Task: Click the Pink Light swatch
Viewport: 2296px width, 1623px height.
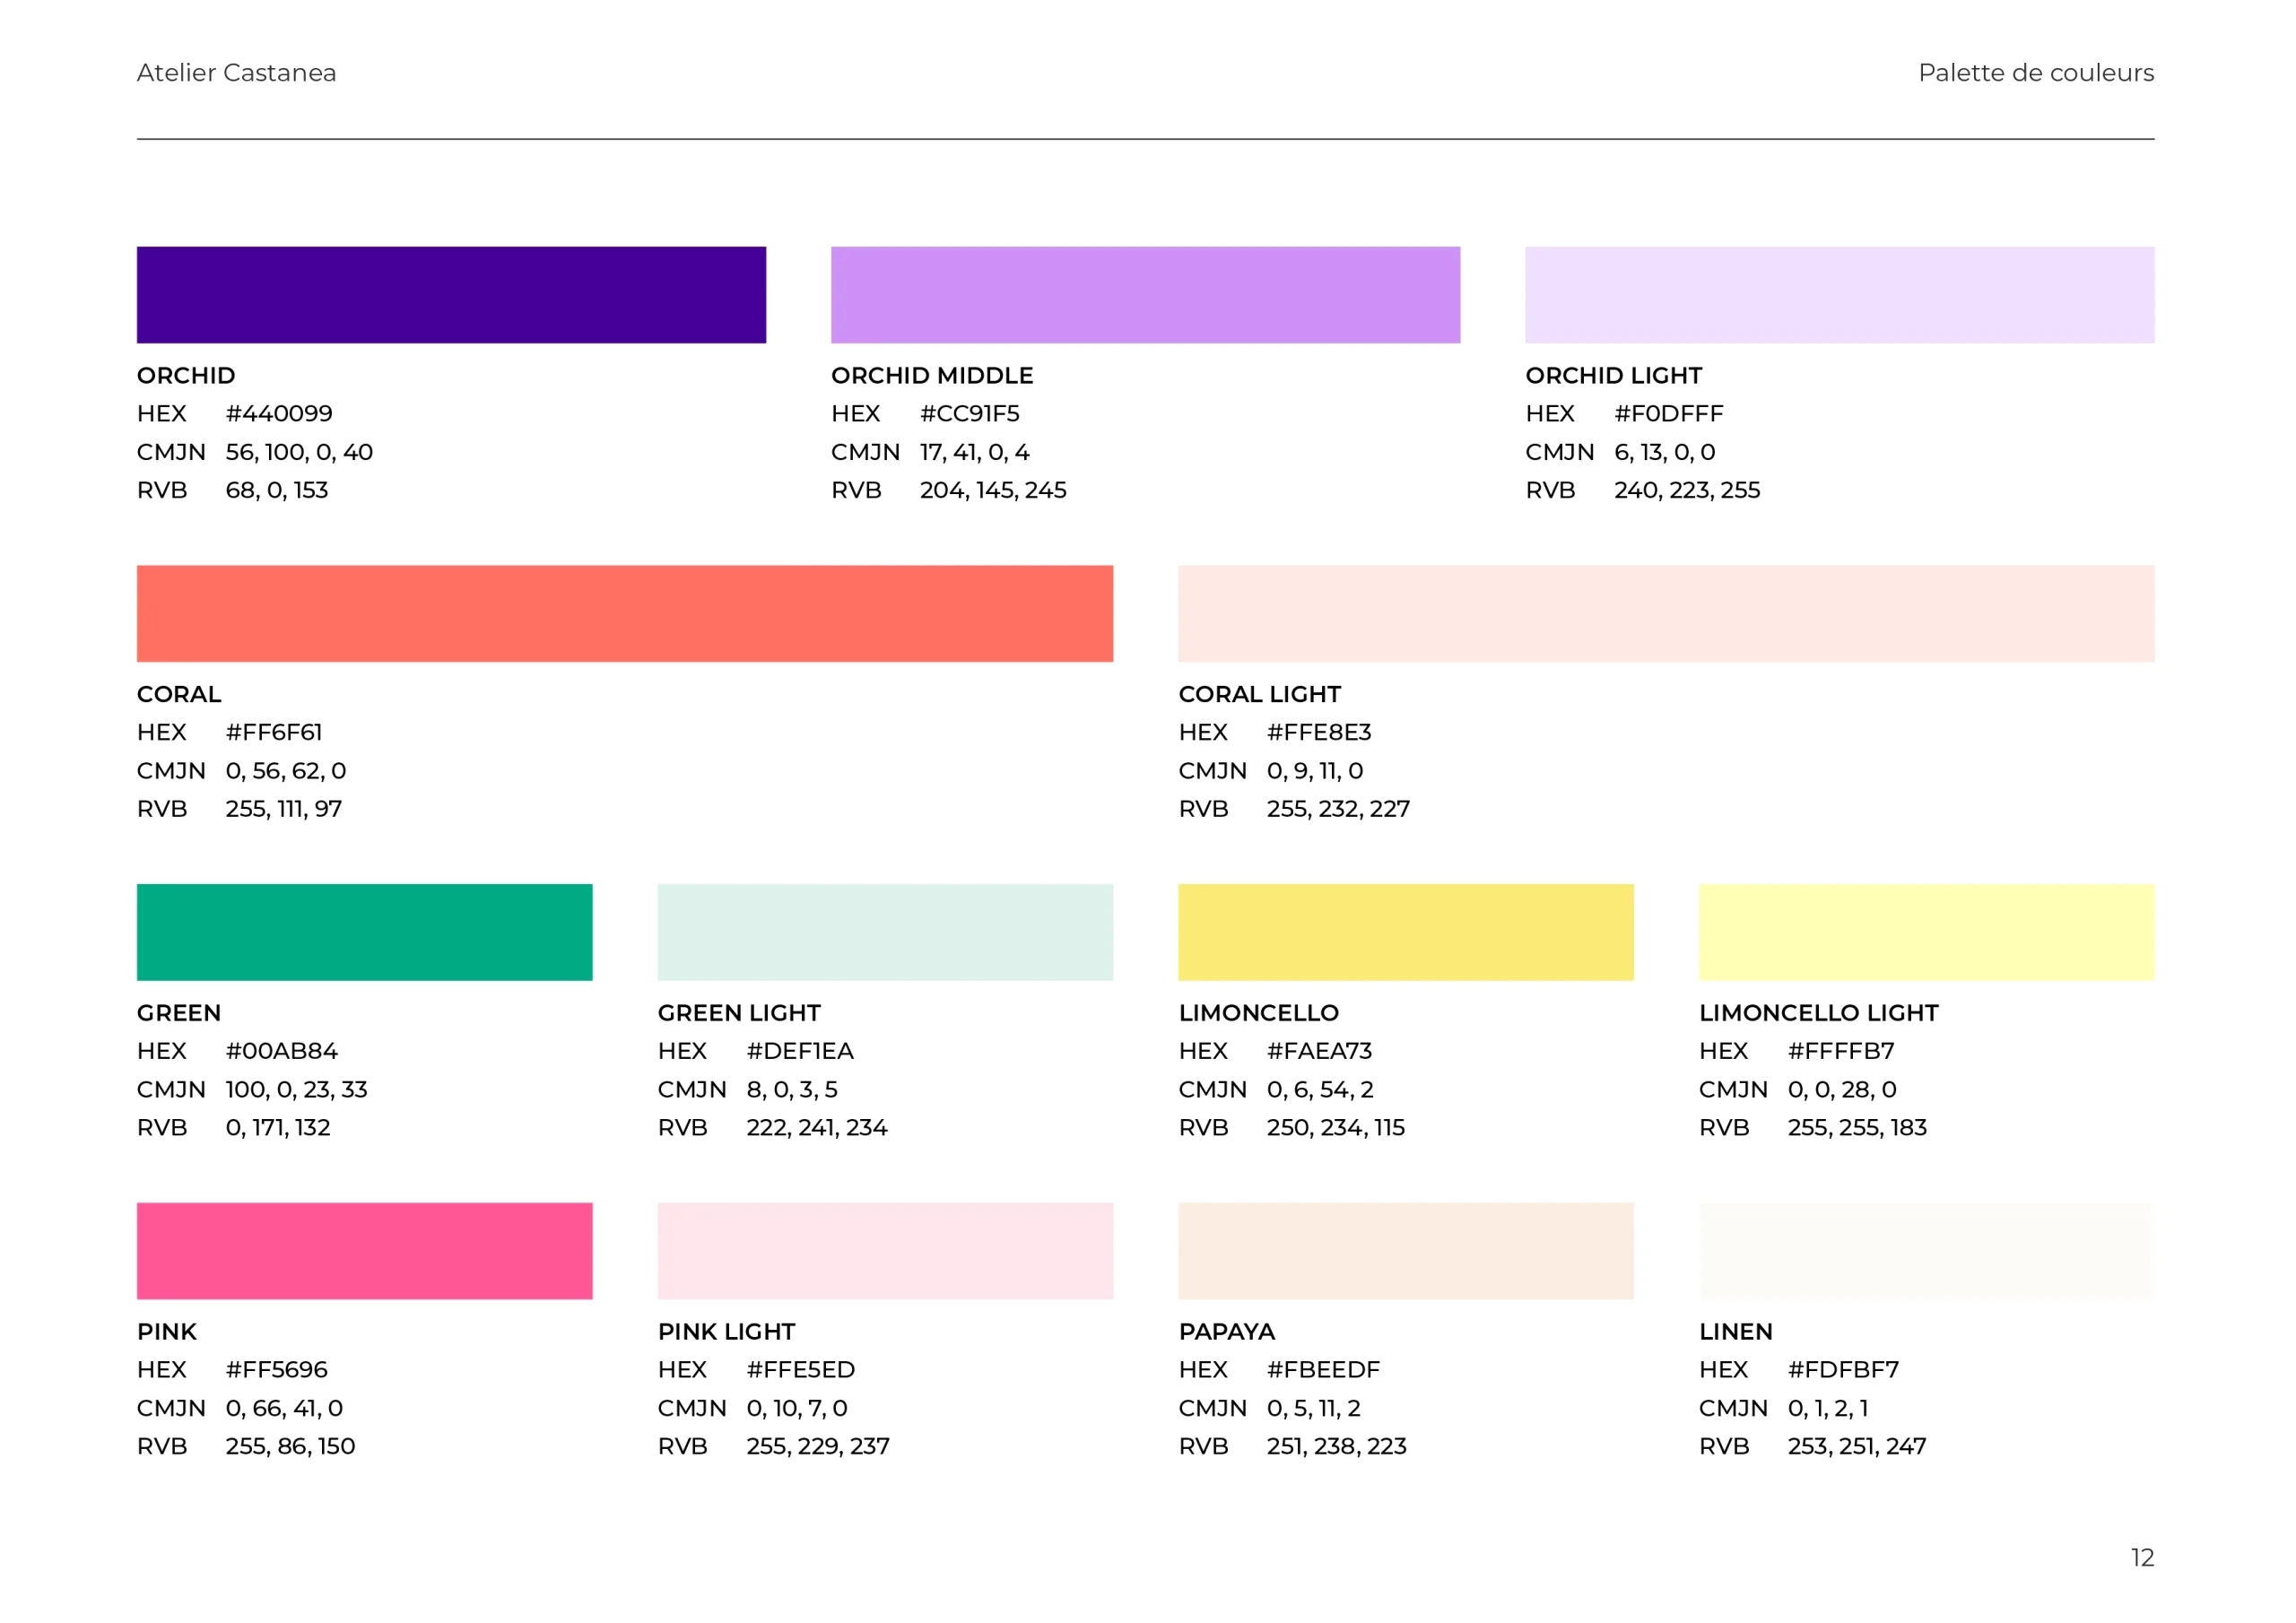Action: click(885, 1250)
